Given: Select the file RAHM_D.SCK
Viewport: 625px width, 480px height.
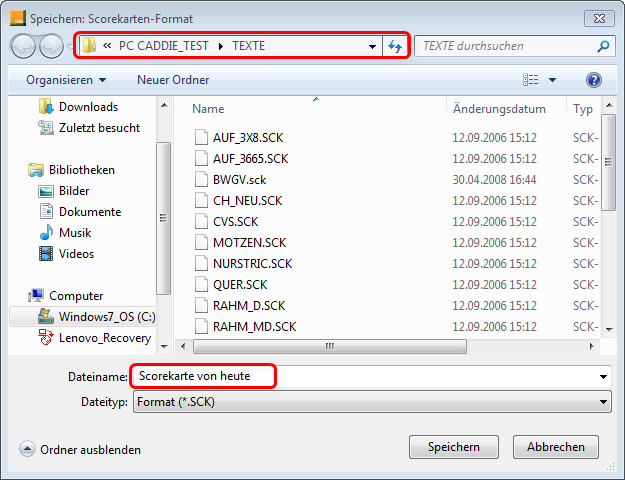Looking at the screenshot, I should pyautogui.click(x=249, y=306).
